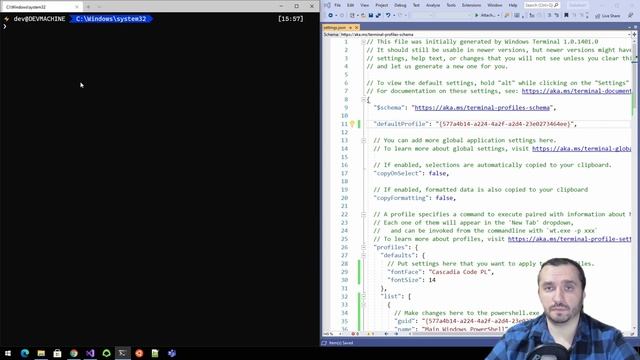This screenshot has width=640, height=360.
Task: Click the "Cascadia Code PL" font value
Action: [x=460, y=272]
